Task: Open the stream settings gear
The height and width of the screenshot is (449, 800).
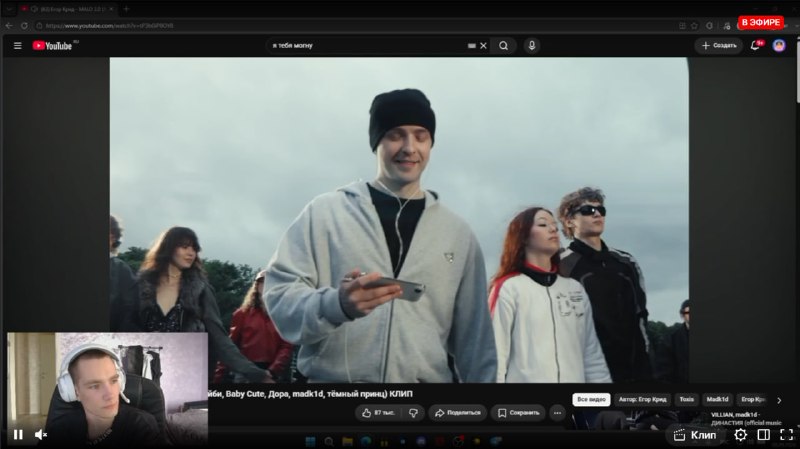Action: click(740, 435)
